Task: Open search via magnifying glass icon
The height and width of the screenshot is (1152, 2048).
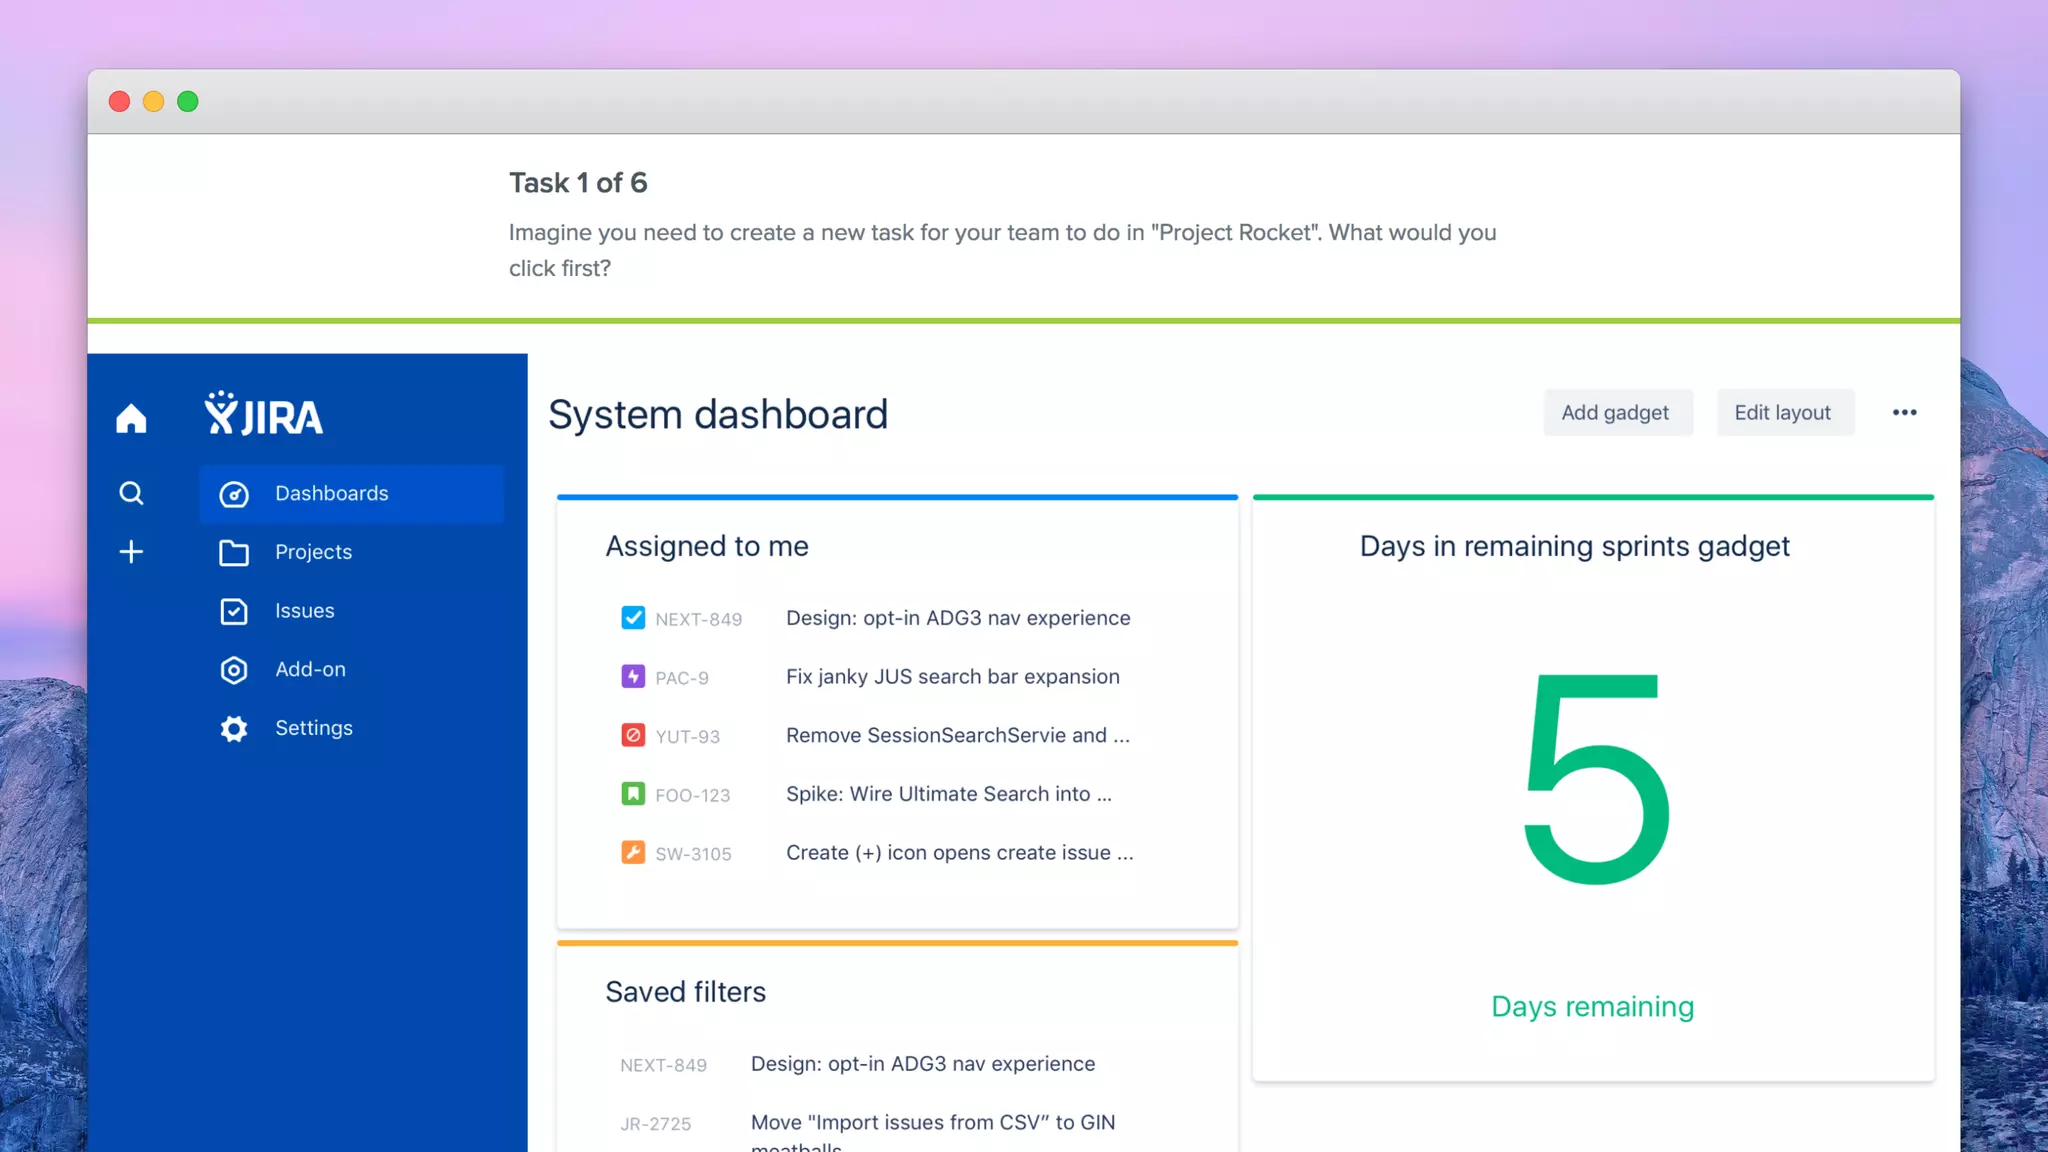Action: pyautogui.click(x=131, y=493)
